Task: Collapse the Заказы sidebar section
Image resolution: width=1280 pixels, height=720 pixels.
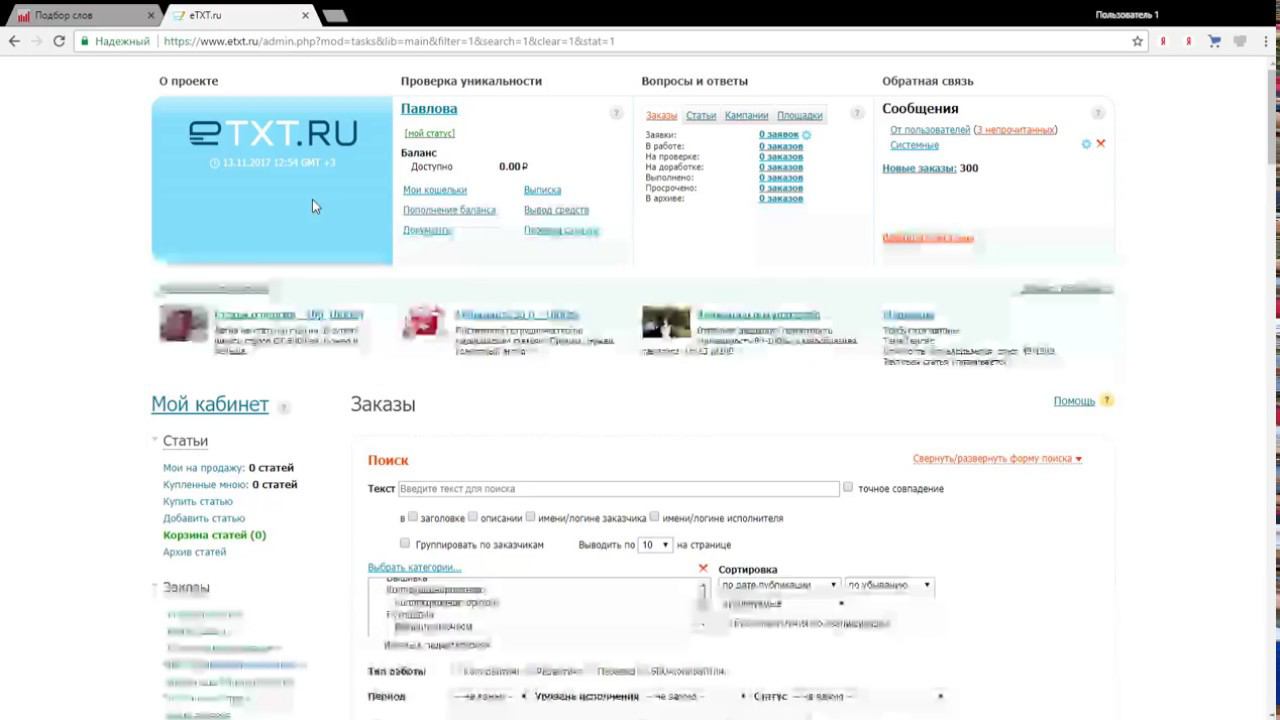Action: (x=155, y=587)
